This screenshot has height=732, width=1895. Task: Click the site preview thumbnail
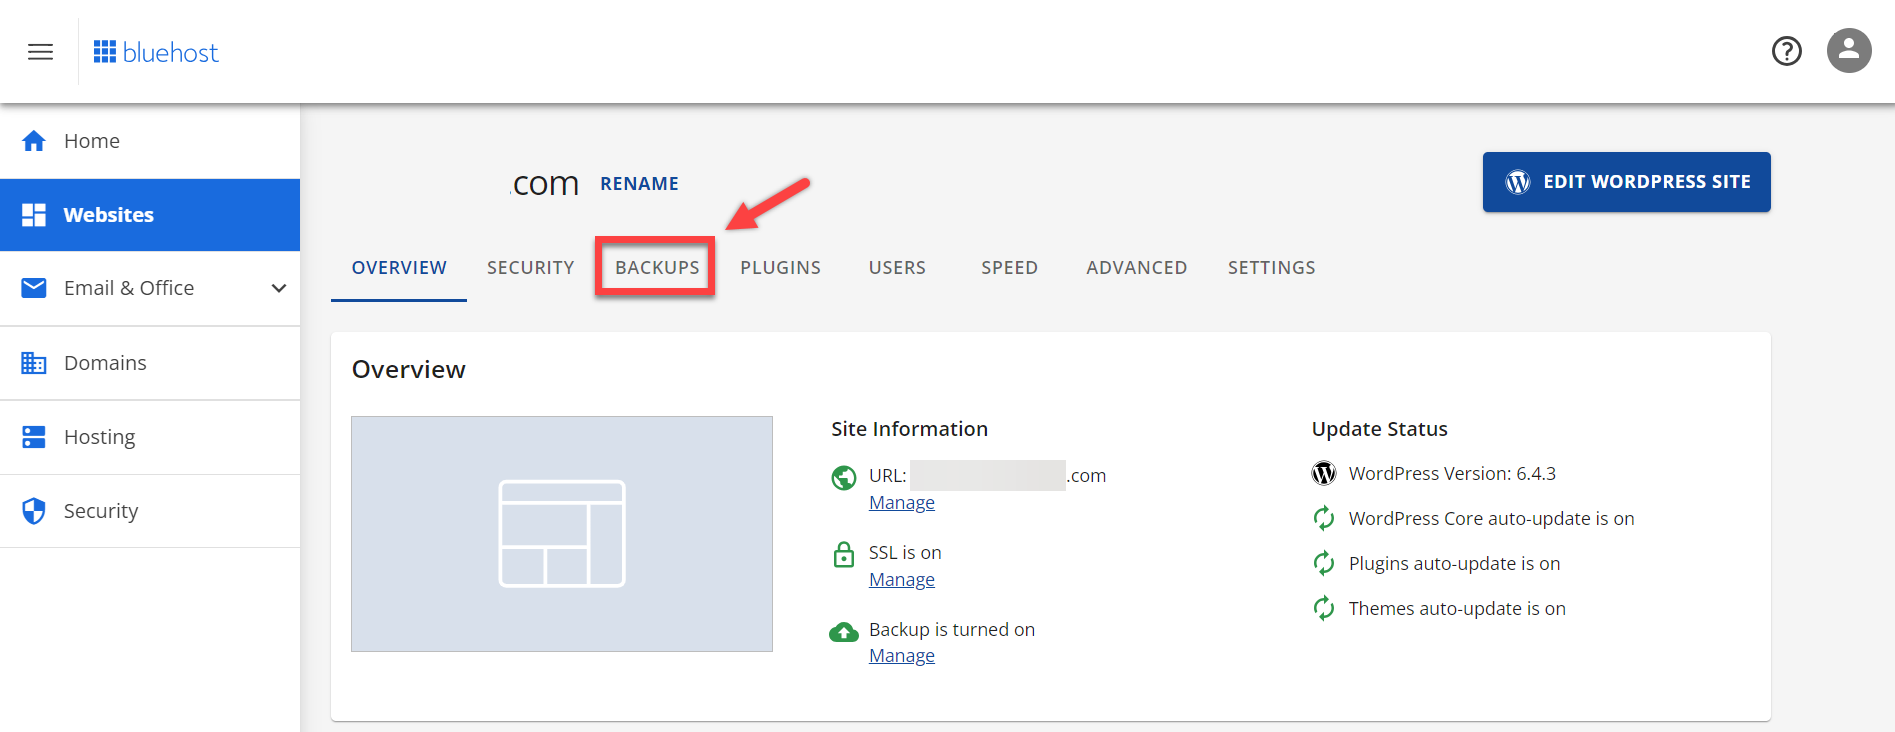pyautogui.click(x=562, y=534)
